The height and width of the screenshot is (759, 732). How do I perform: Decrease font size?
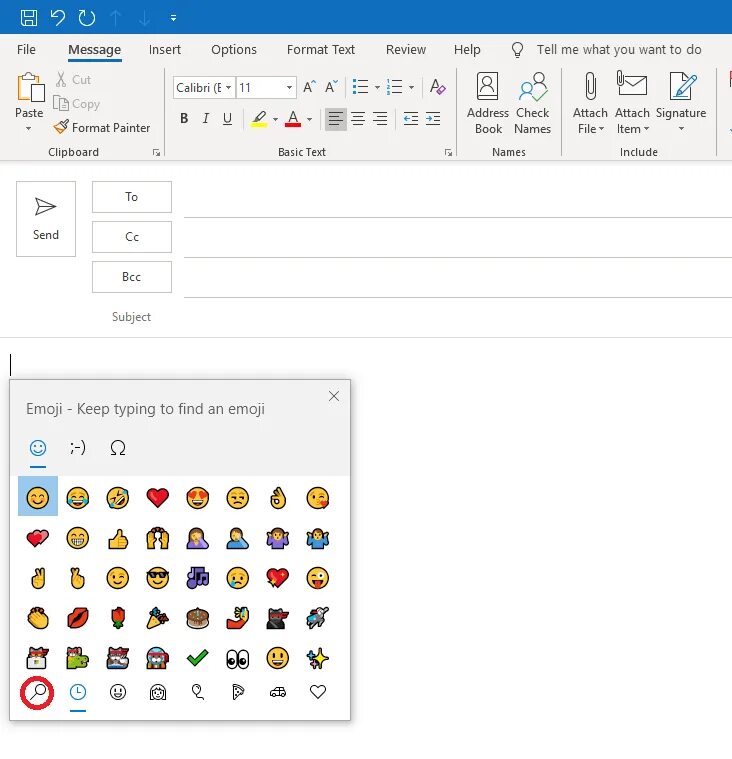point(332,87)
